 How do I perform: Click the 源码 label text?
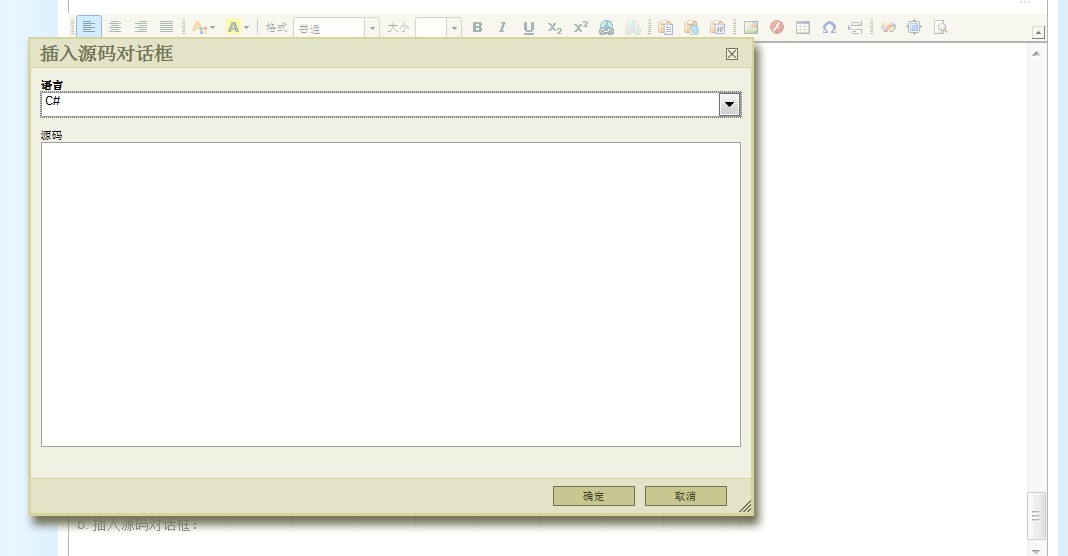click(x=52, y=136)
